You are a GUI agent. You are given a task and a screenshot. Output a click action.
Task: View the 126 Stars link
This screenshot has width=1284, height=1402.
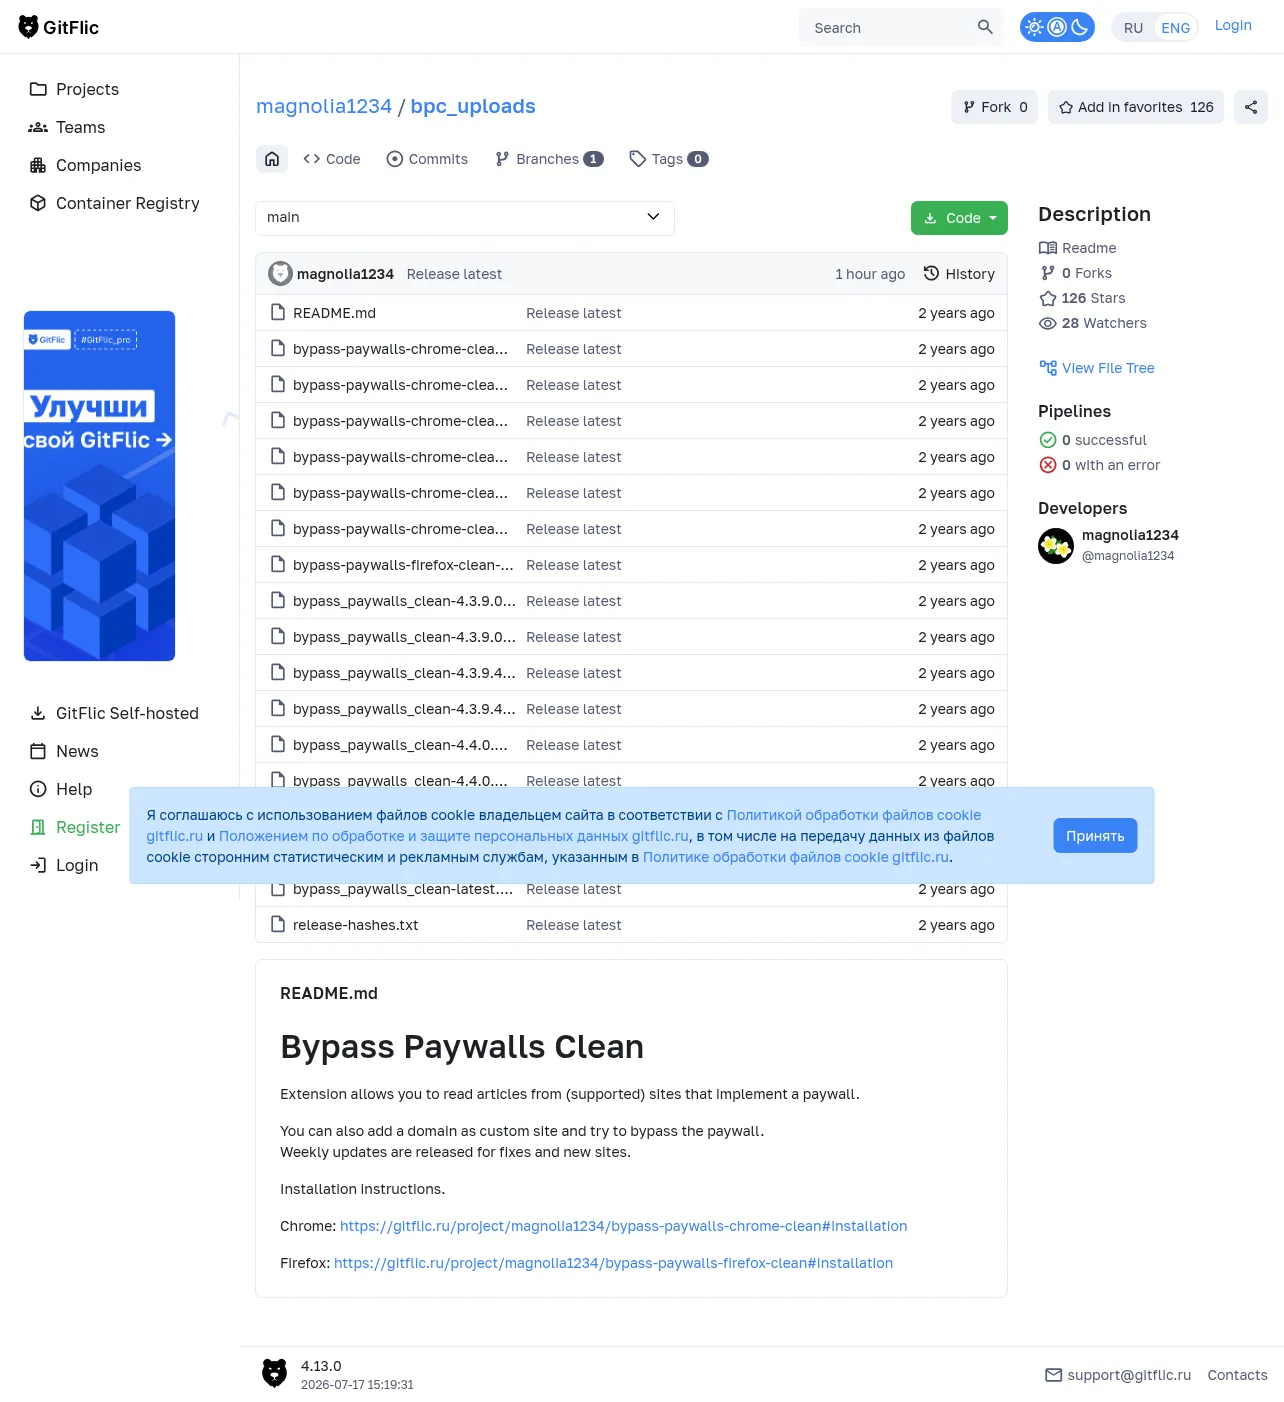(1082, 298)
